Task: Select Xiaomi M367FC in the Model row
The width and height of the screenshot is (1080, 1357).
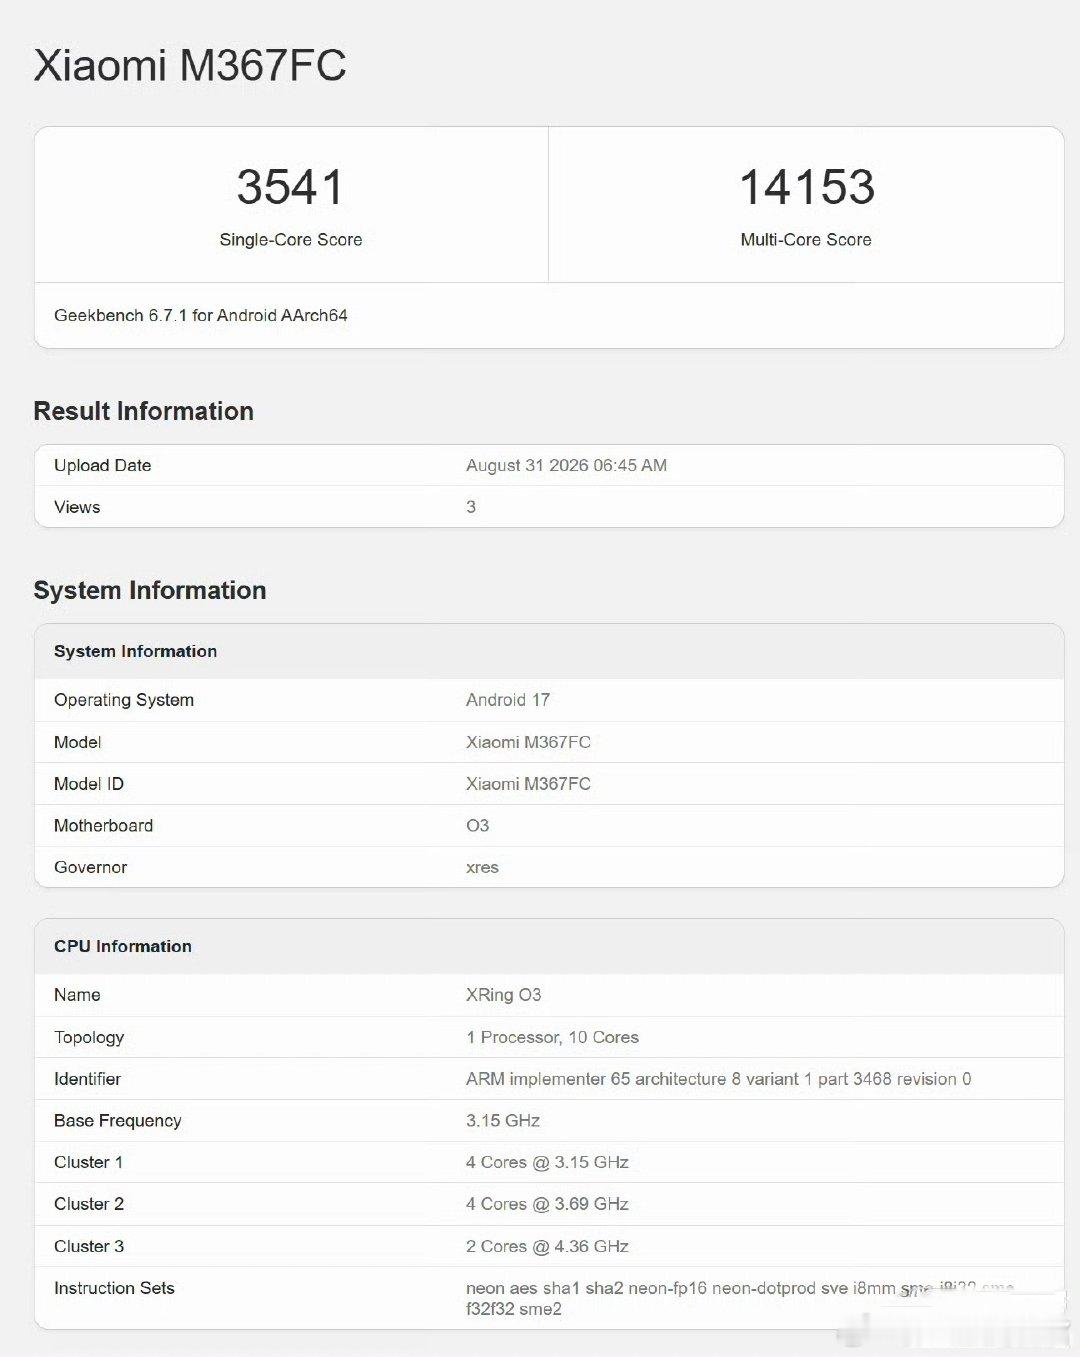Action: (528, 742)
